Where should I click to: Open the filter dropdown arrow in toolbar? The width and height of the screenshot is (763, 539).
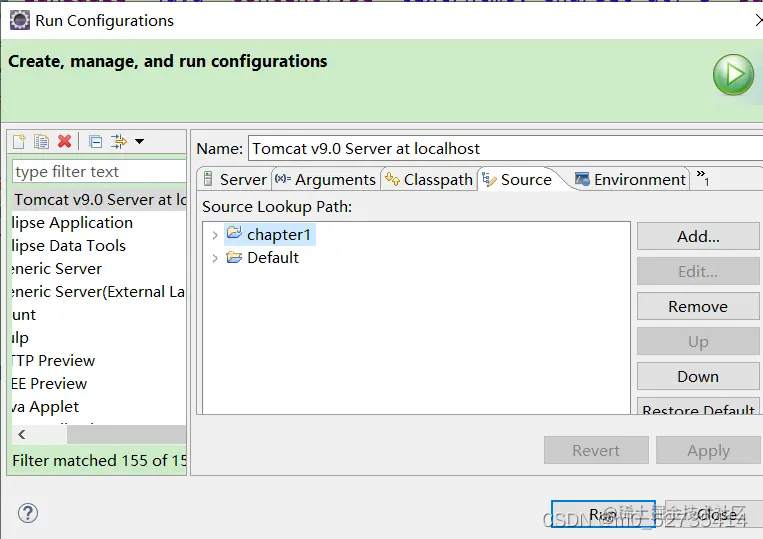tap(140, 142)
